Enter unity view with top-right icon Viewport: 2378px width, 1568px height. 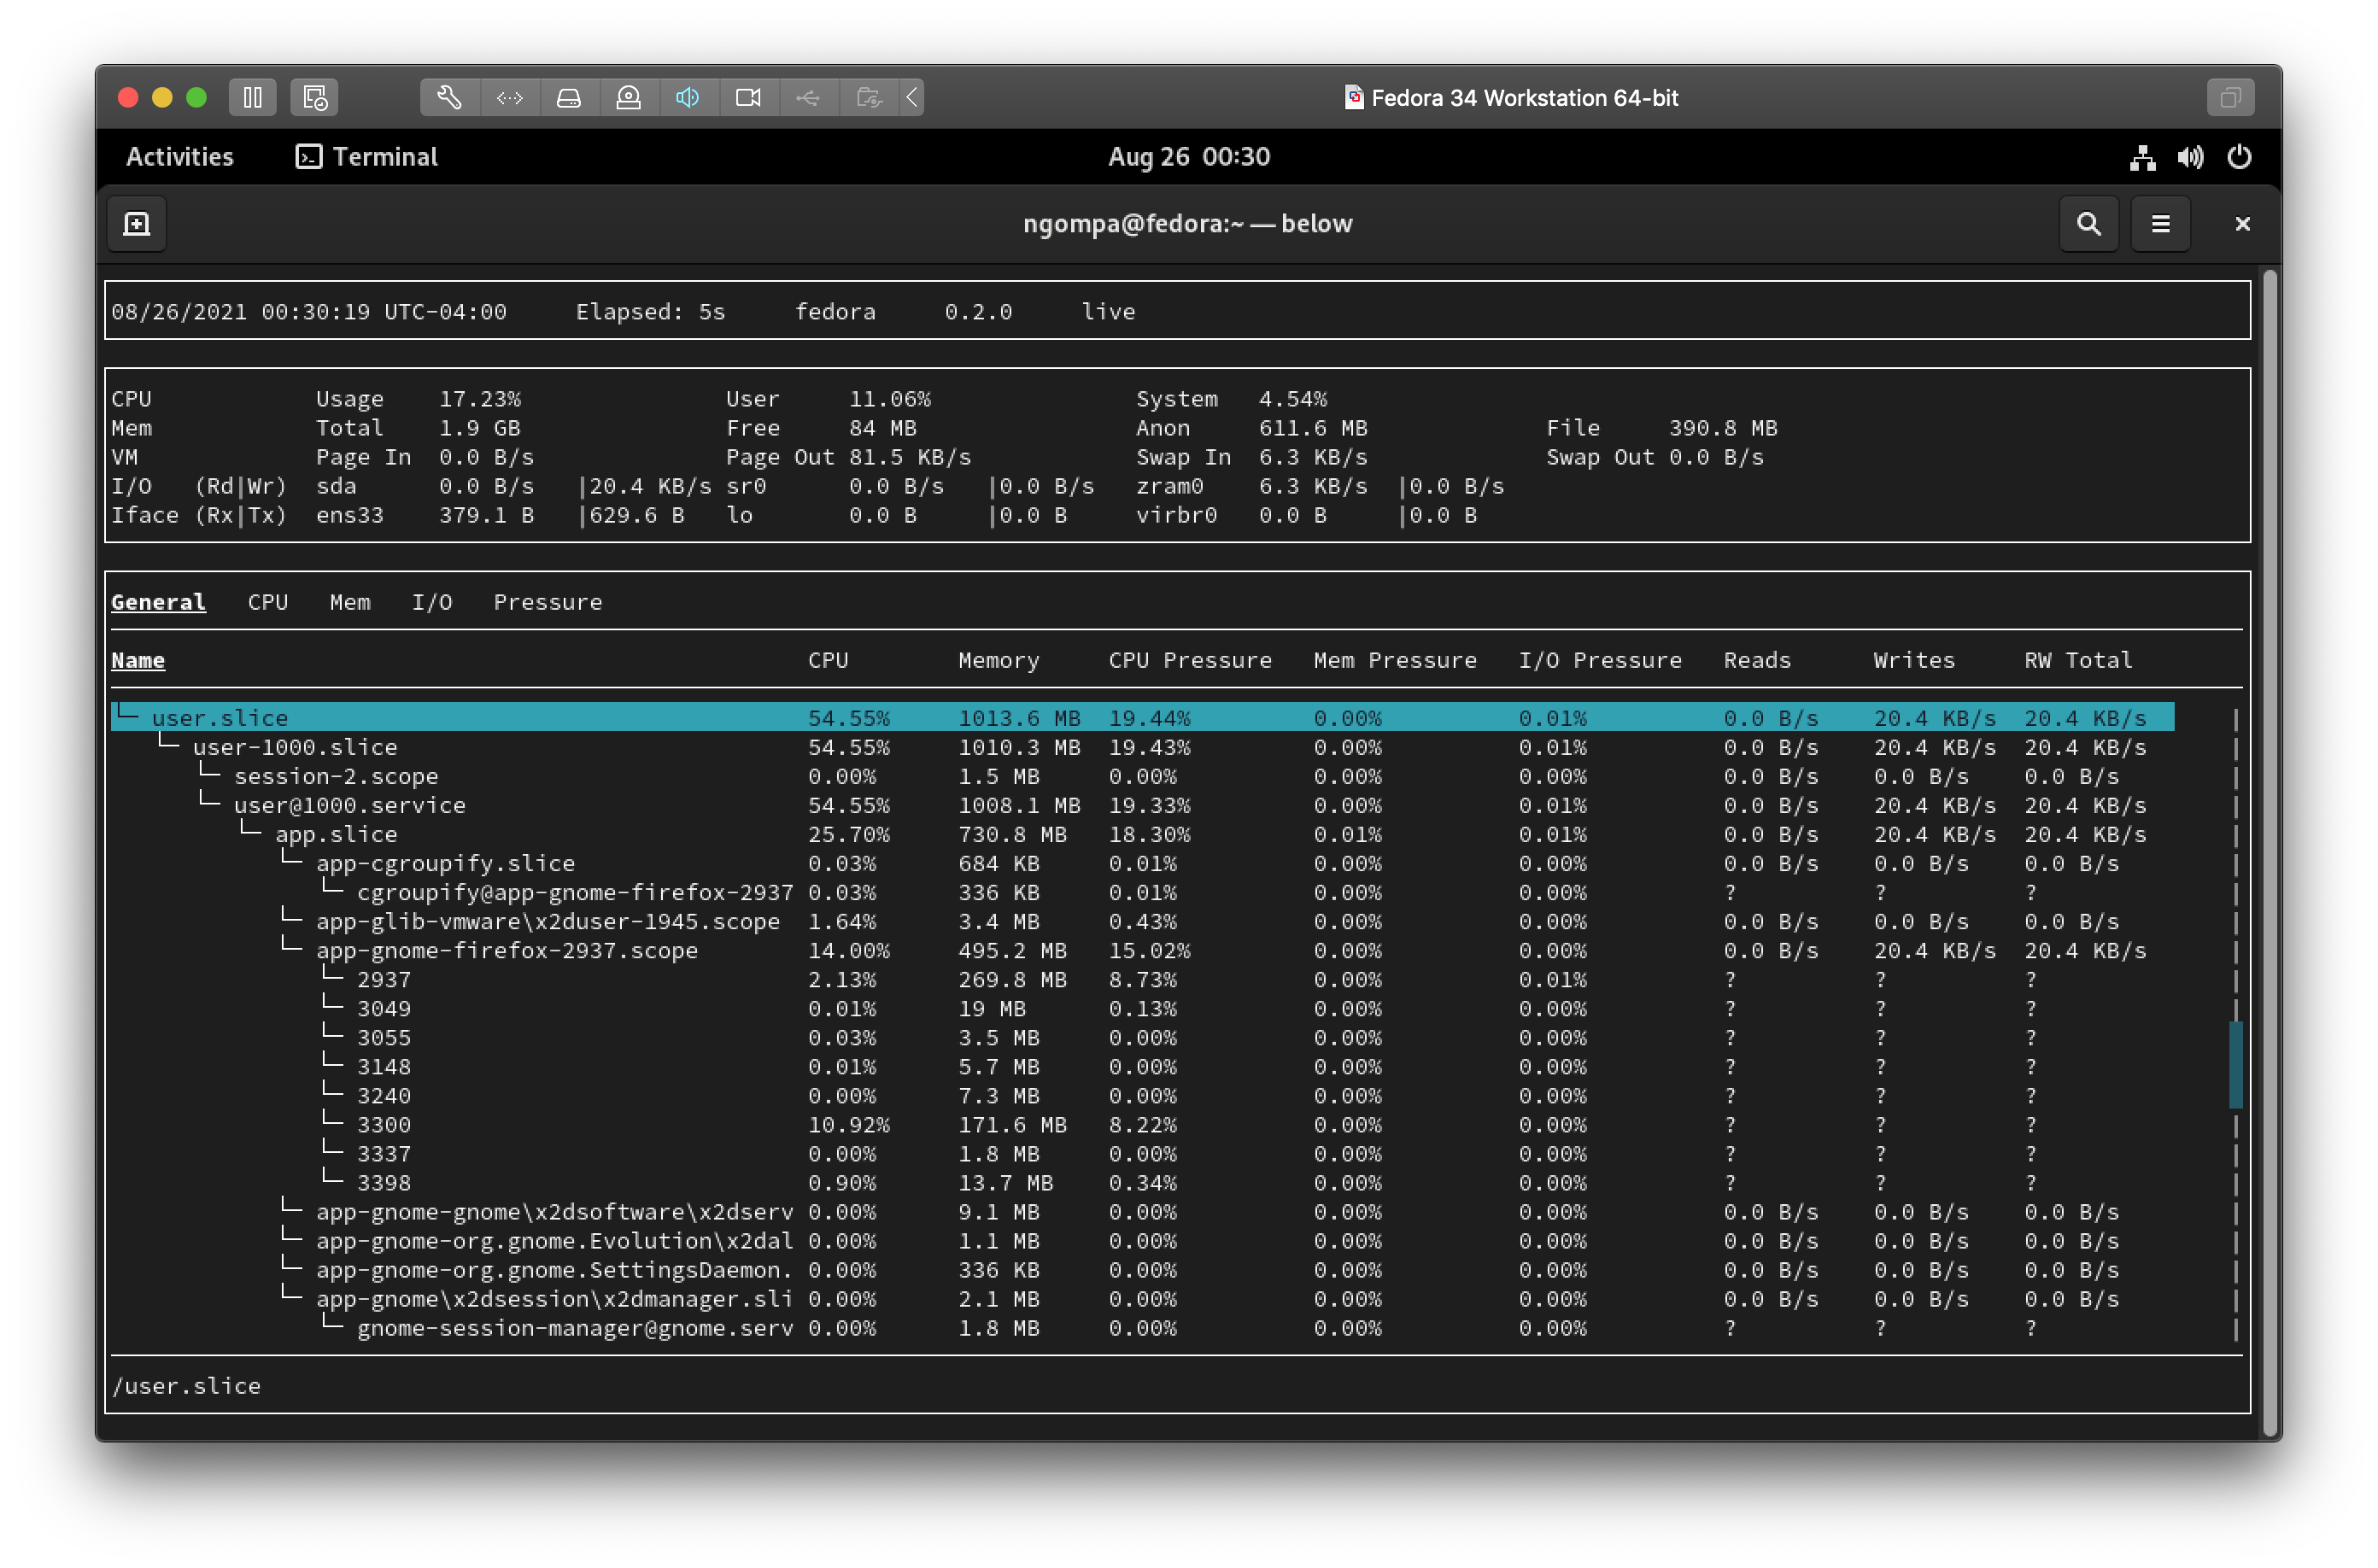[2230, 97]
